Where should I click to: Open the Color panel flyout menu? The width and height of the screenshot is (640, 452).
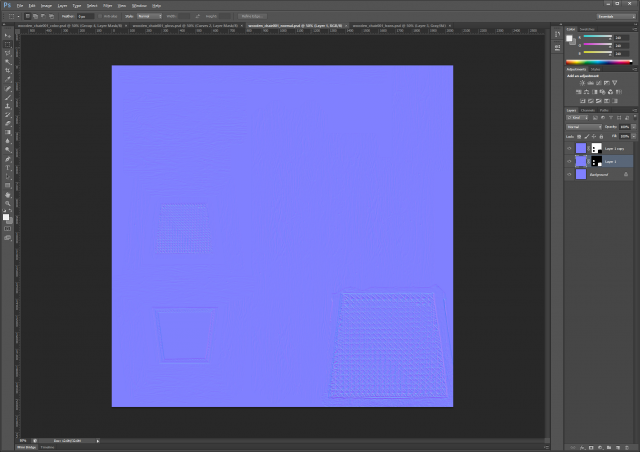[635, 29]
